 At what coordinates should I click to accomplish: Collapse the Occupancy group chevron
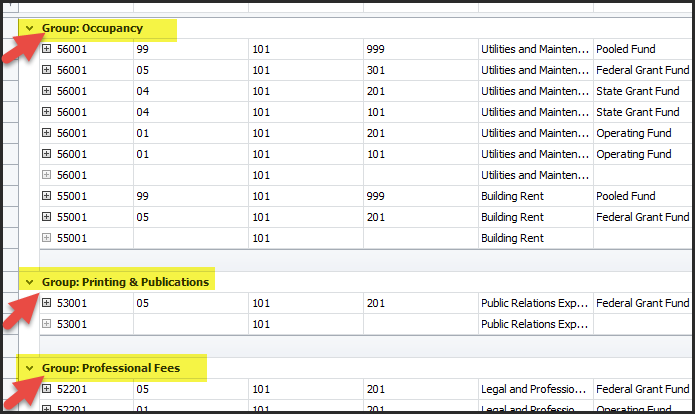click(x=30, y=29)
